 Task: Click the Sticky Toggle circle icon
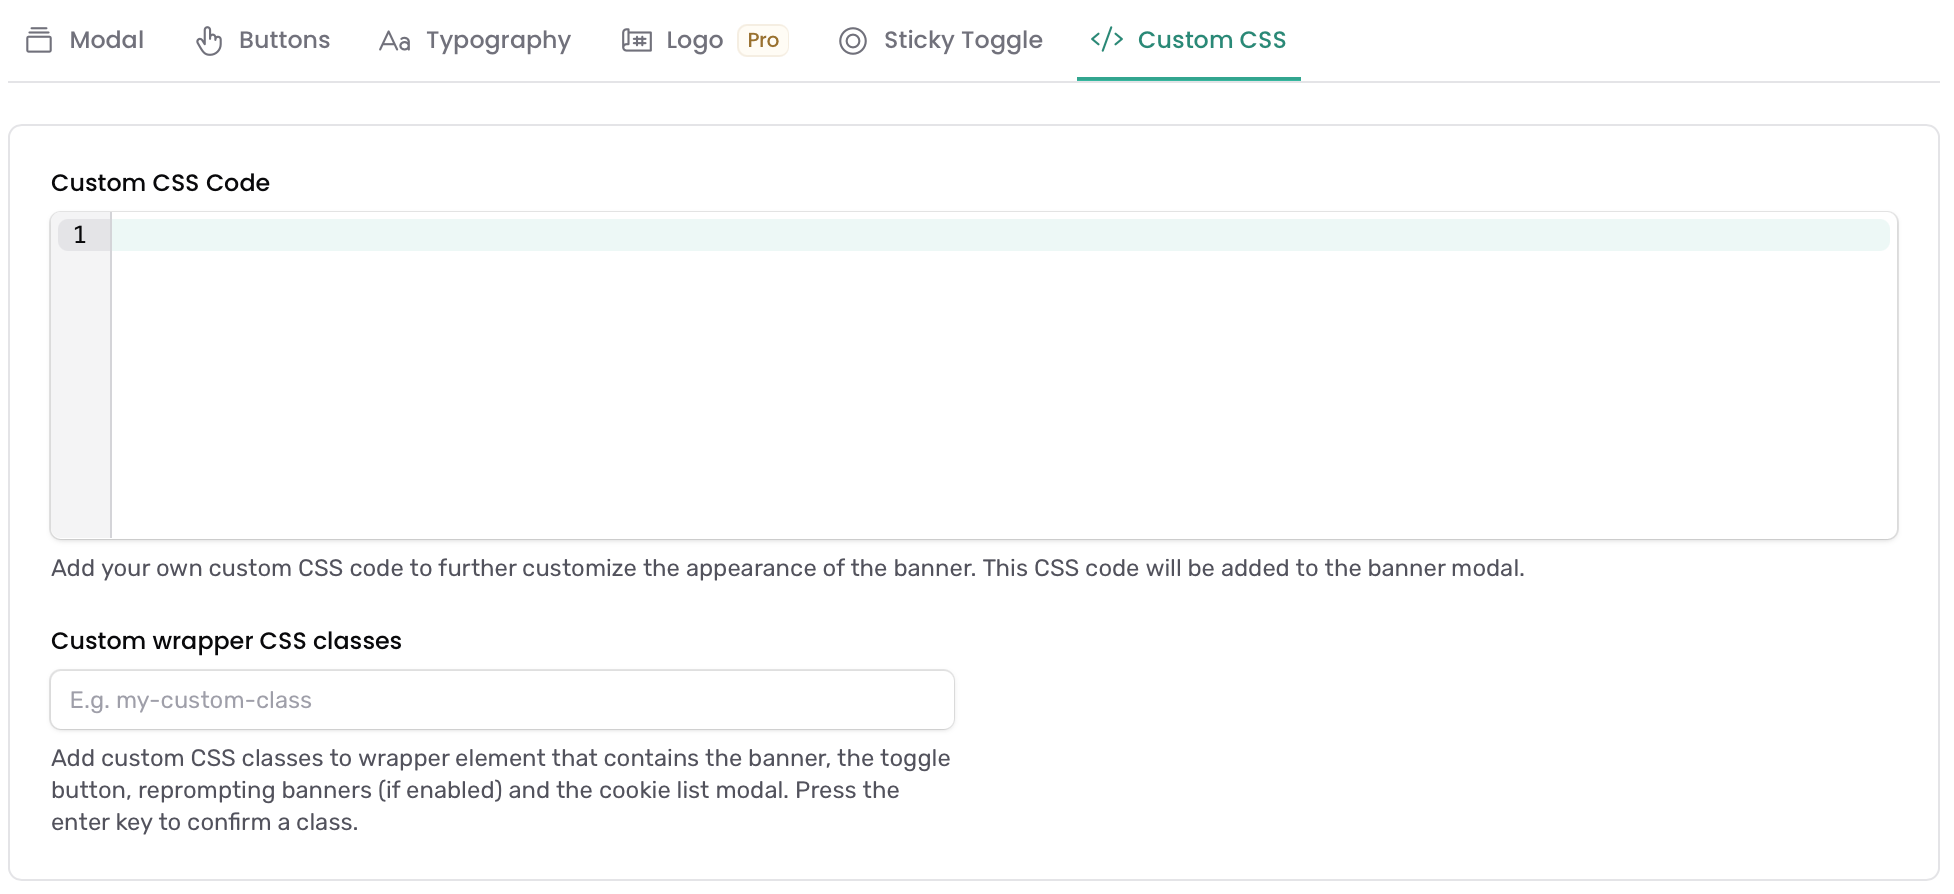pyautogui.click(x=853, y=41)
